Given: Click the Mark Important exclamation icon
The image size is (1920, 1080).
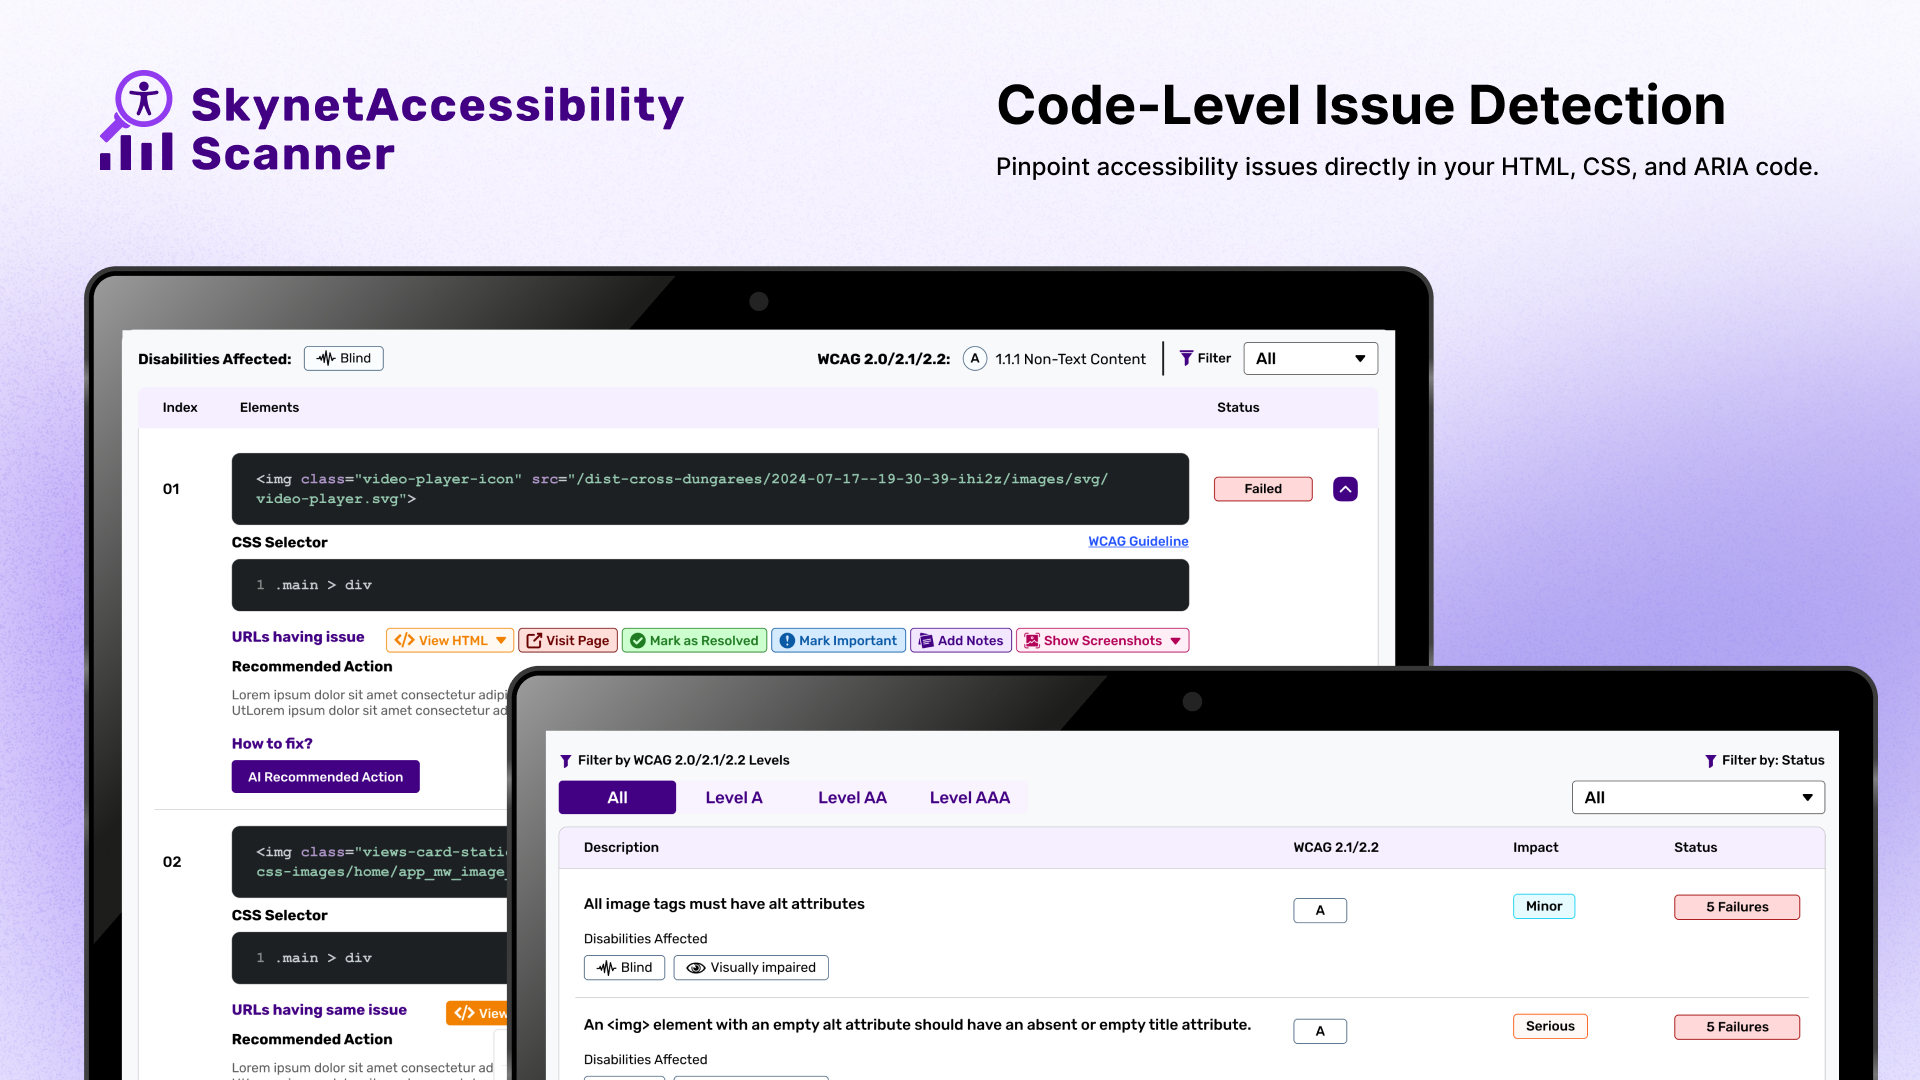Looking at the screenshot, I should coord(787,640).
